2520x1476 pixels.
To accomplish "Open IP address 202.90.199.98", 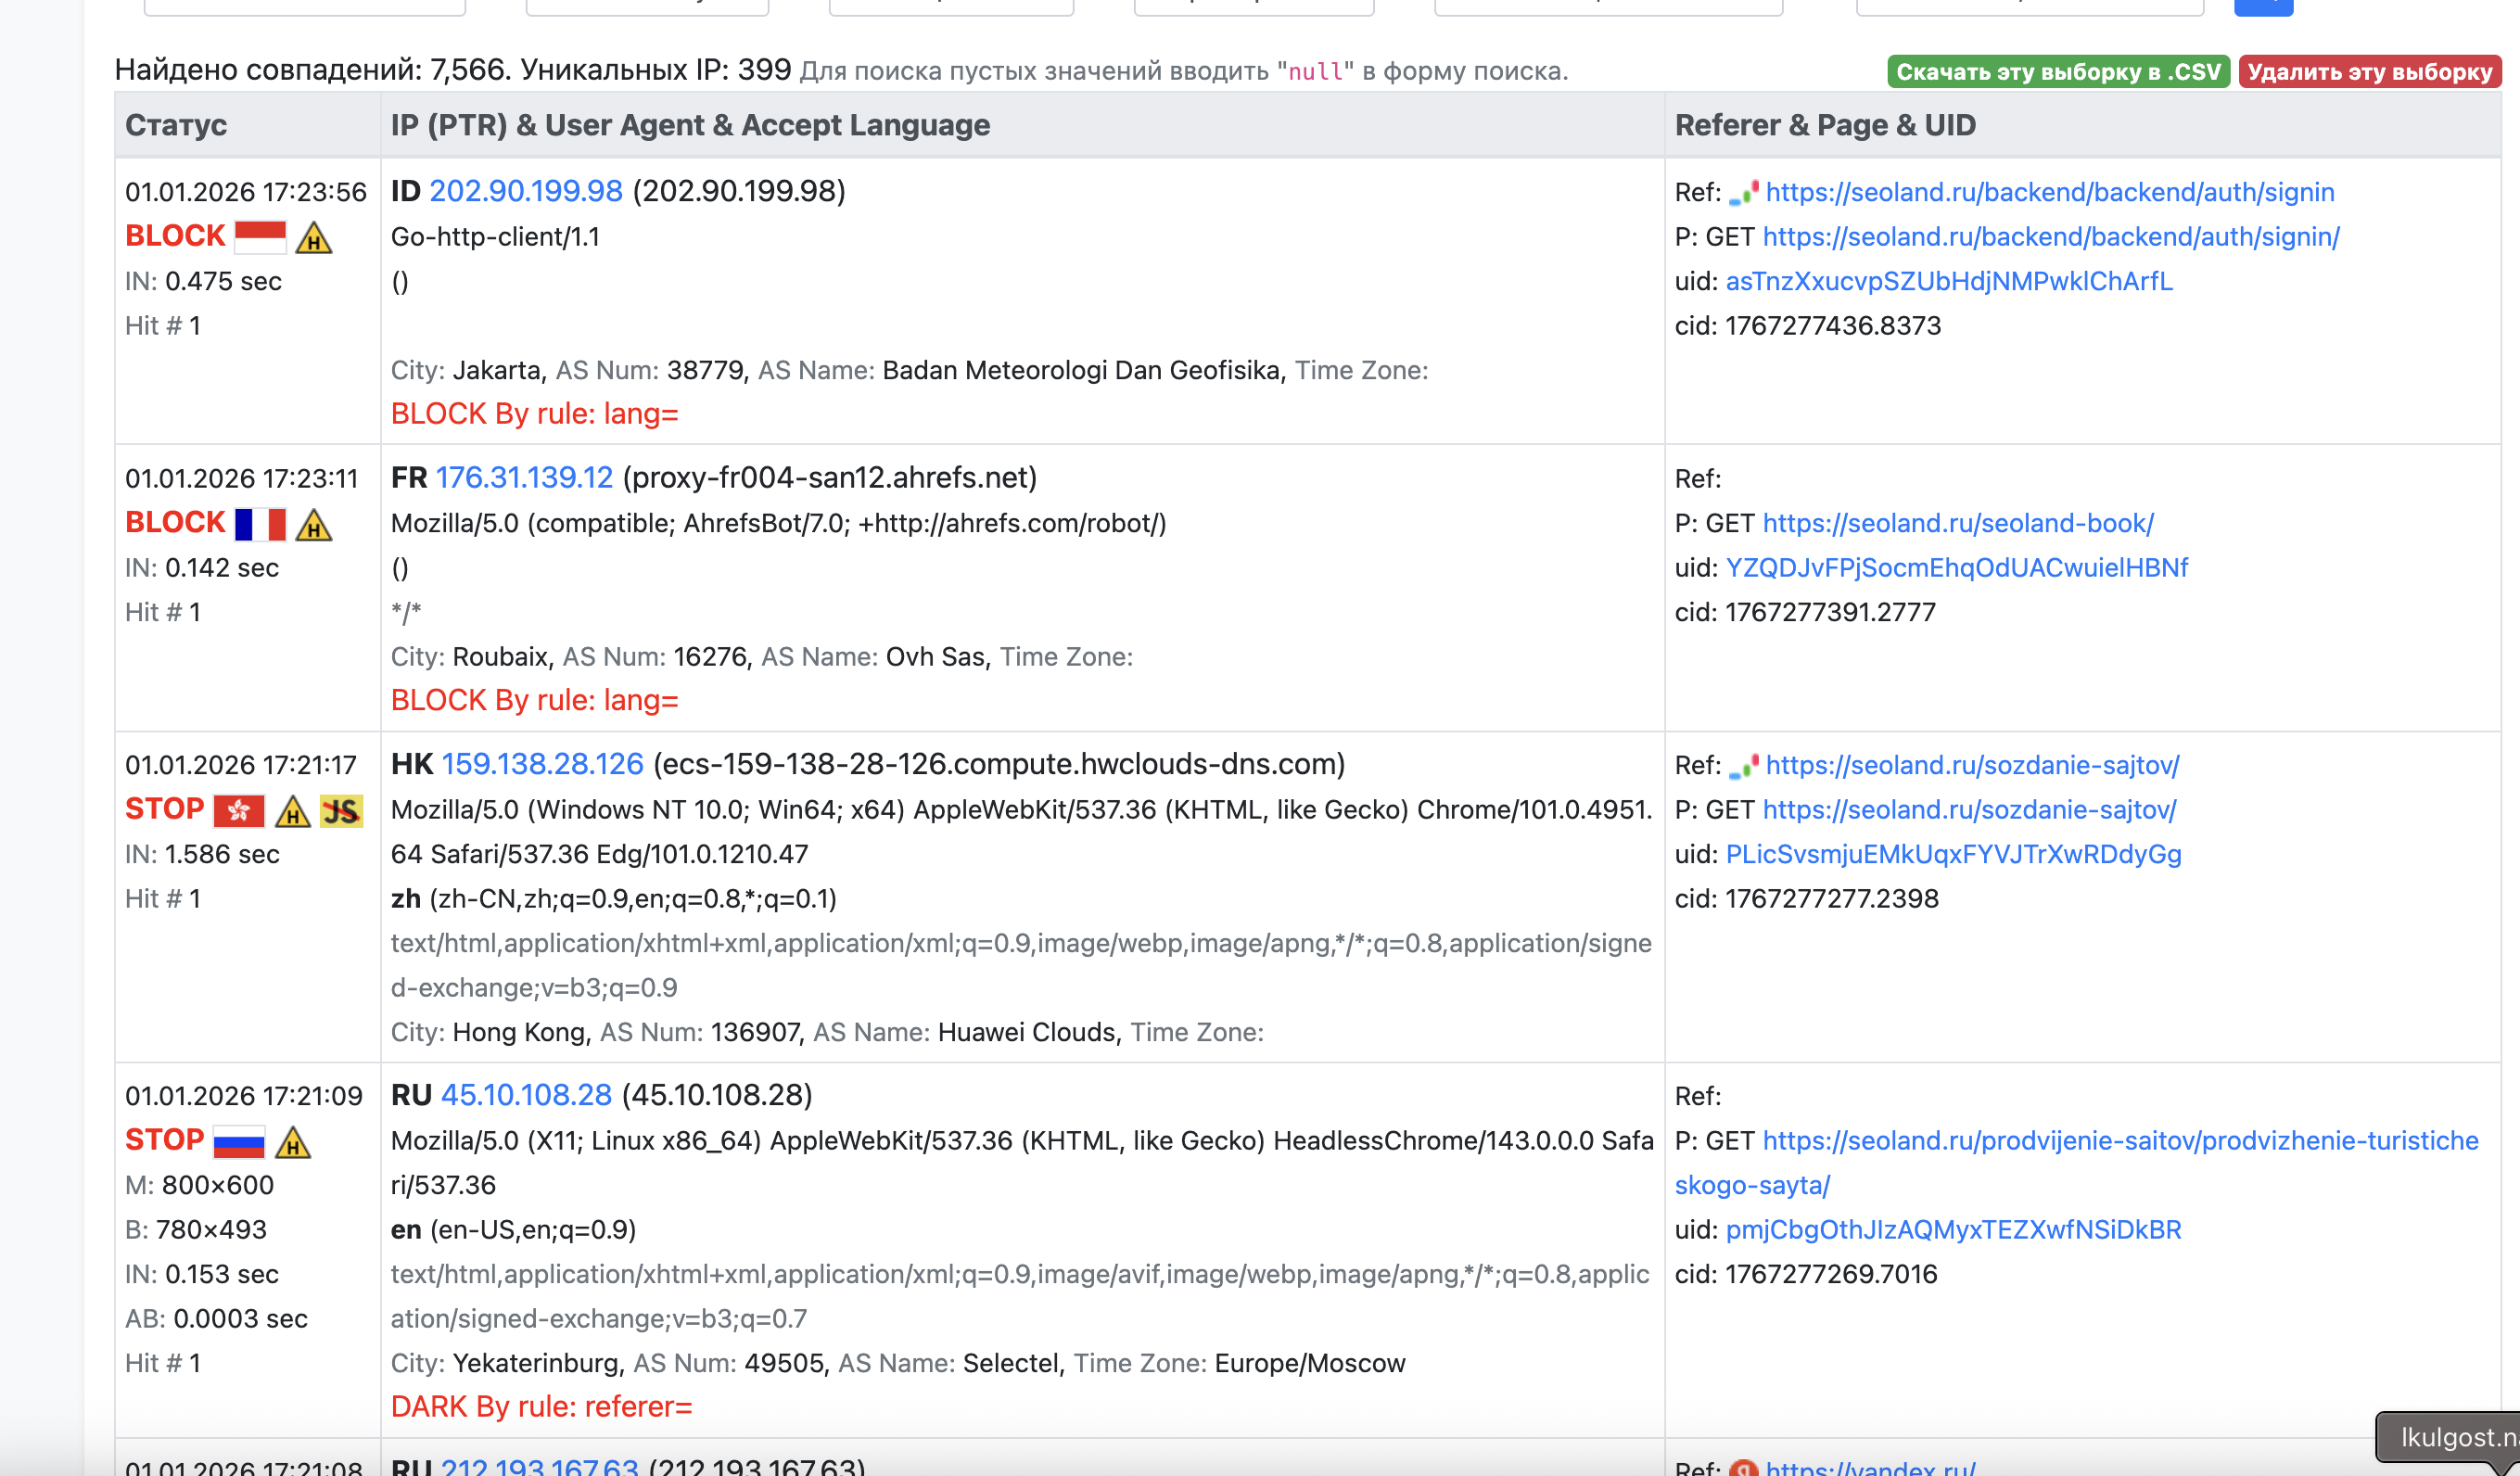I will pos(526,191).
